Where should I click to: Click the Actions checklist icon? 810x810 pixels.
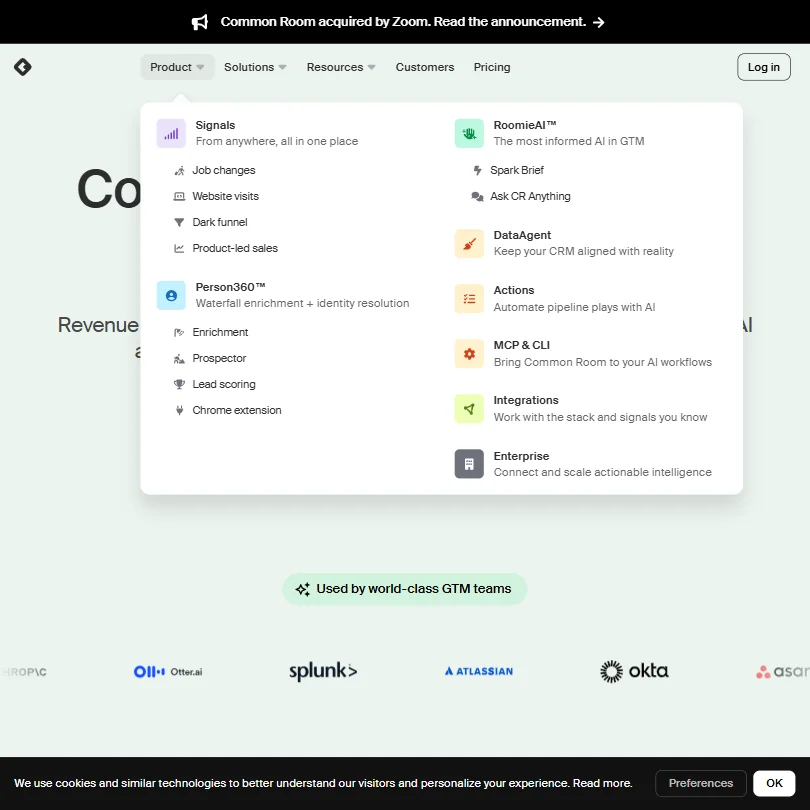[x=469, y=299]
